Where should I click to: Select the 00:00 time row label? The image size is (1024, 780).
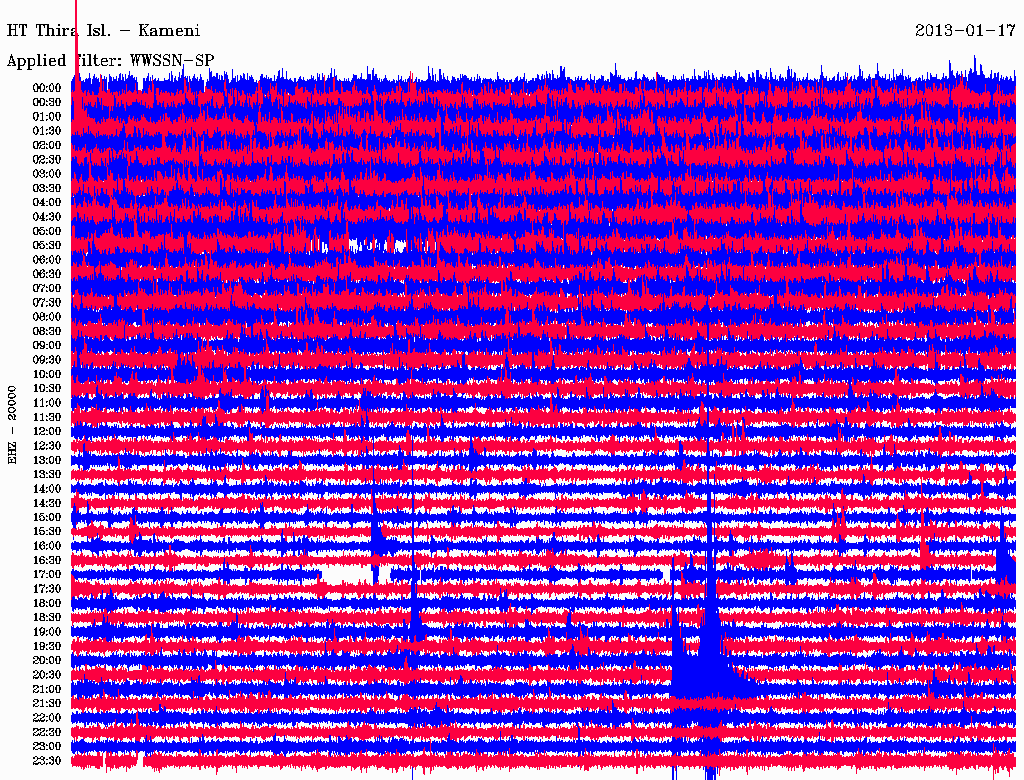point(47,88)
